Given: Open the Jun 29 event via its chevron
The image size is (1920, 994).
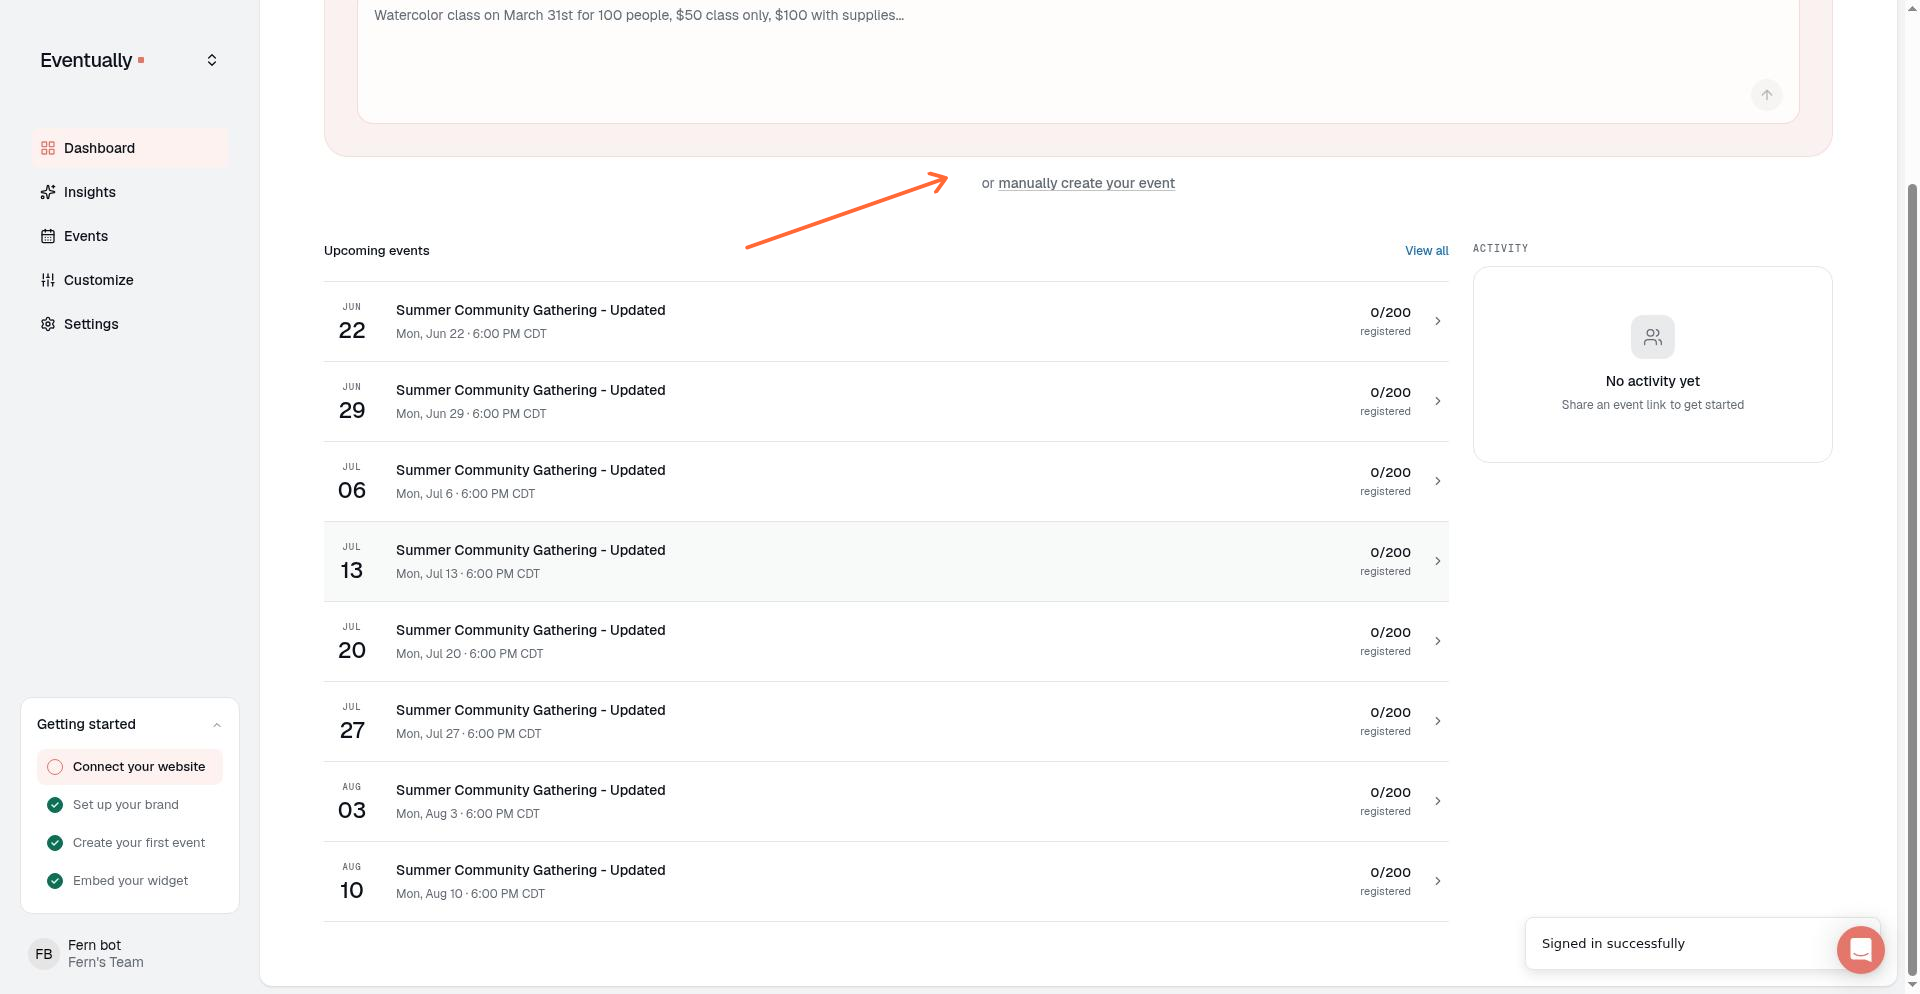Looking at the screenshot, I should pos(1438,401).
